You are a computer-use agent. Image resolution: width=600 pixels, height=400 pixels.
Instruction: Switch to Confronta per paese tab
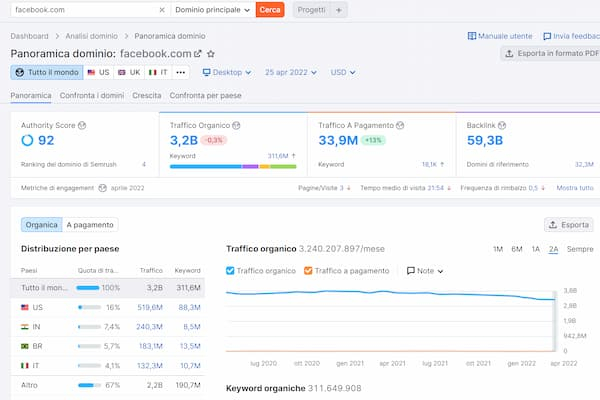[205, 95]
